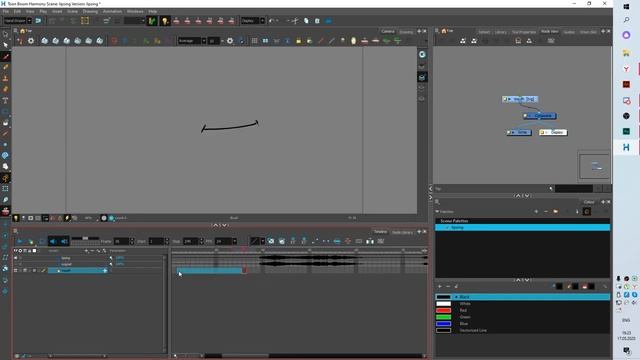Select the Brush tool in left toolbar
The image size is (640, 360).
coord(5,56)
